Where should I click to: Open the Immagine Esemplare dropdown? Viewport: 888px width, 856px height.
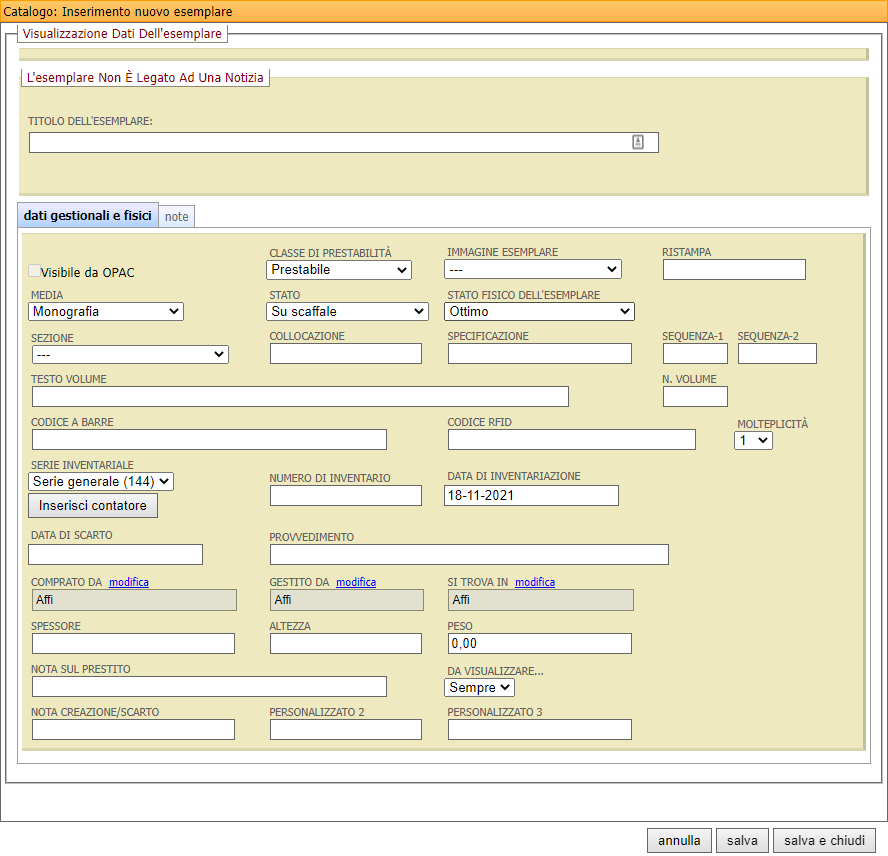532,269
